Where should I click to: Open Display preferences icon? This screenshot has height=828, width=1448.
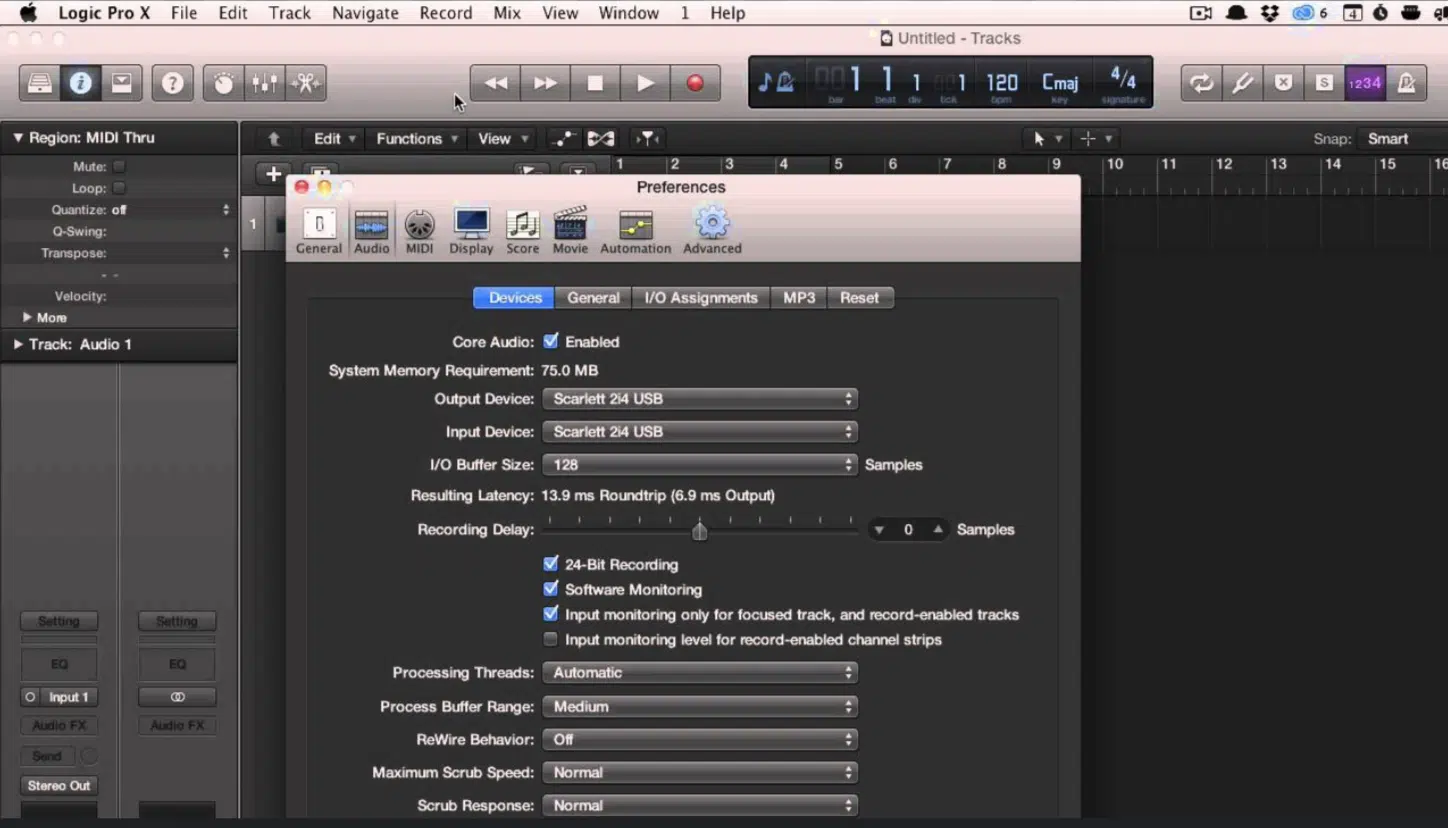[x=471, y=231]
